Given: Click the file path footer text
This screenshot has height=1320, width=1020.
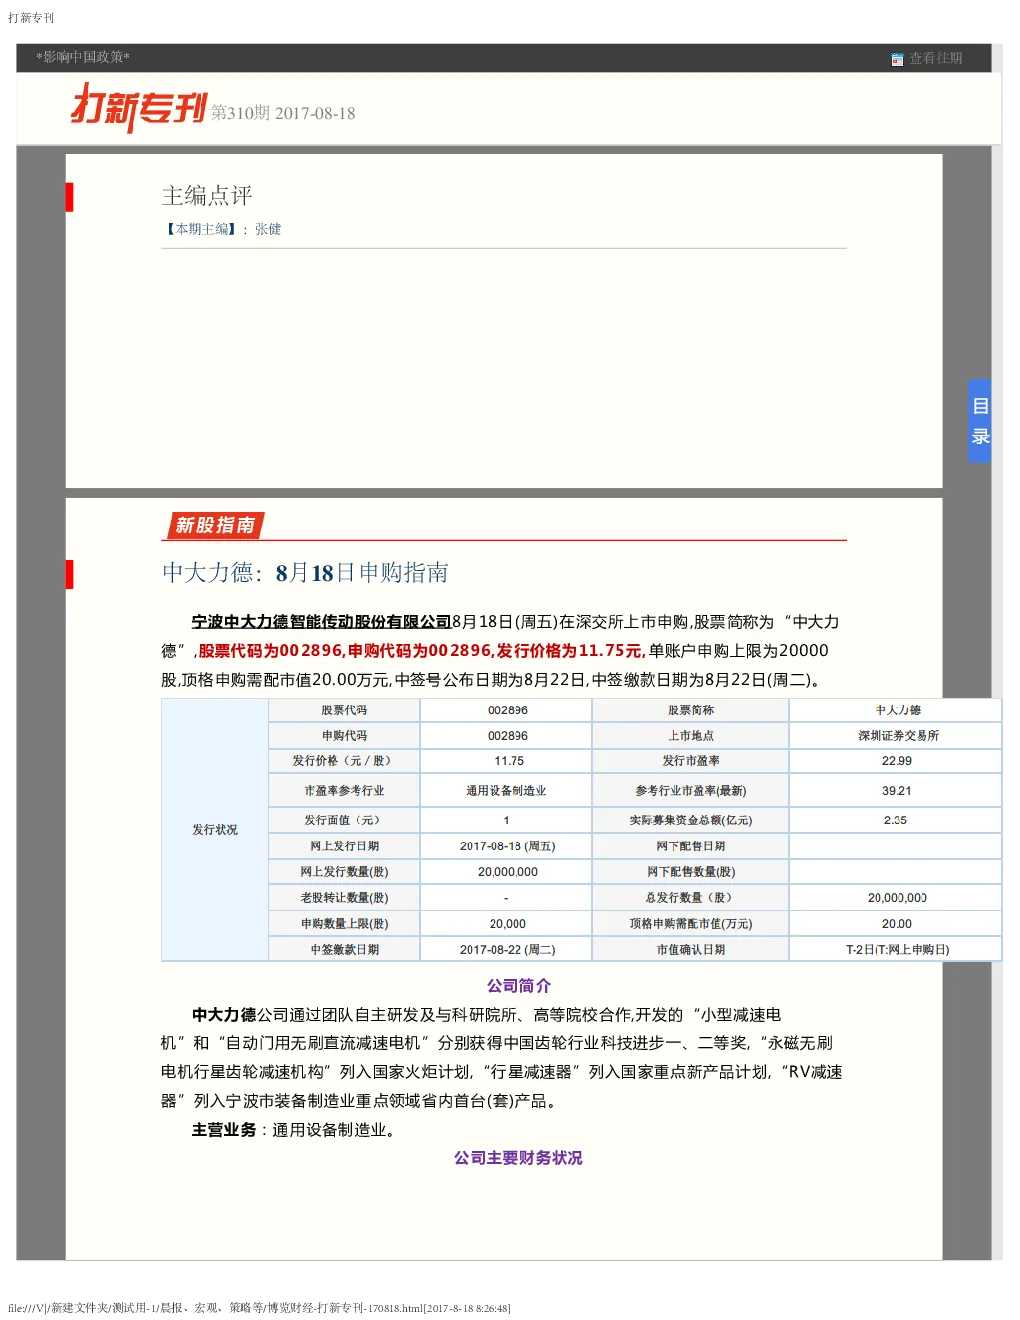Looking at the screenshot, I should tap(259, 1308).
